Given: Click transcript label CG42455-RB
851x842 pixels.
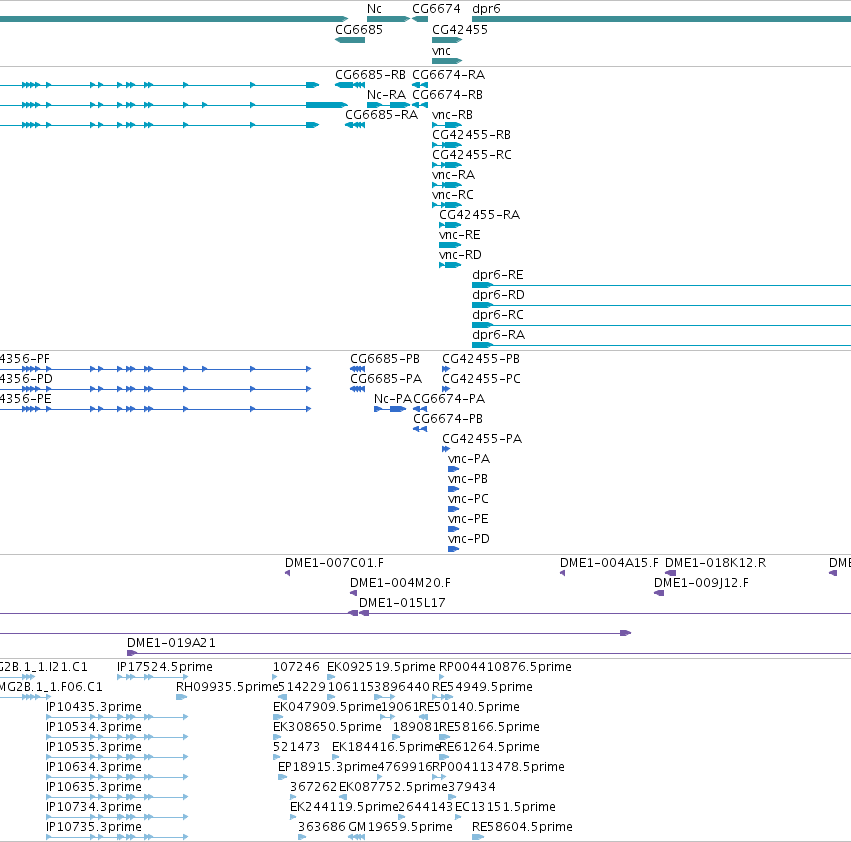Looking at the screenshot, I should click(471, 134).
